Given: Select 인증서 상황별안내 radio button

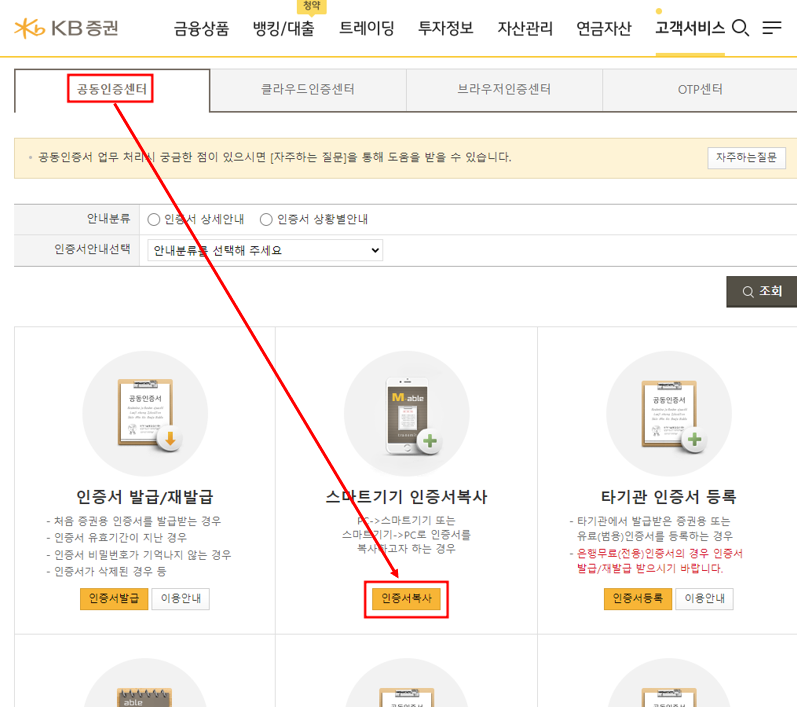Looking at the screenshot, I should (266, 220).
